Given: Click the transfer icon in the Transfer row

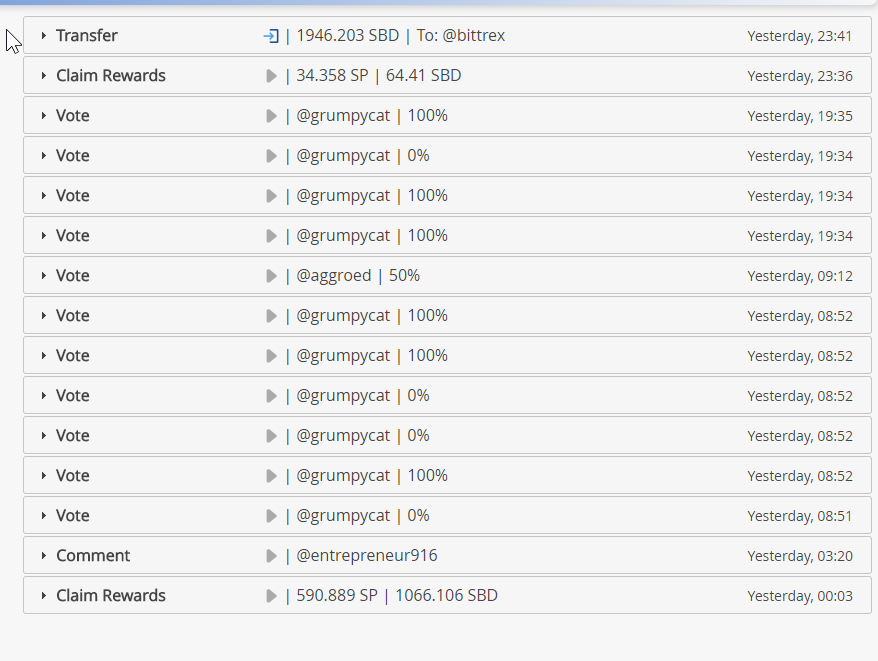Looking at the screenshot, I should tap(271, 36).
